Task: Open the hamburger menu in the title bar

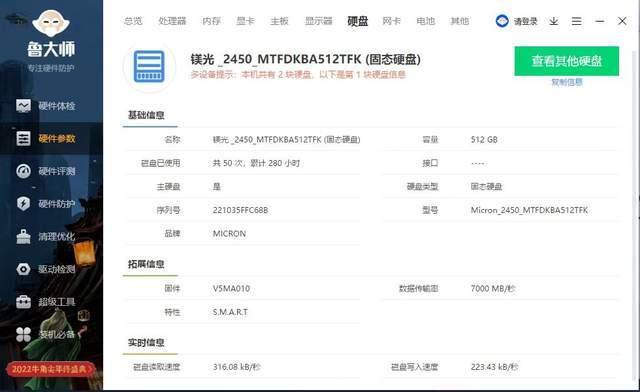Action: coord(576,21)
